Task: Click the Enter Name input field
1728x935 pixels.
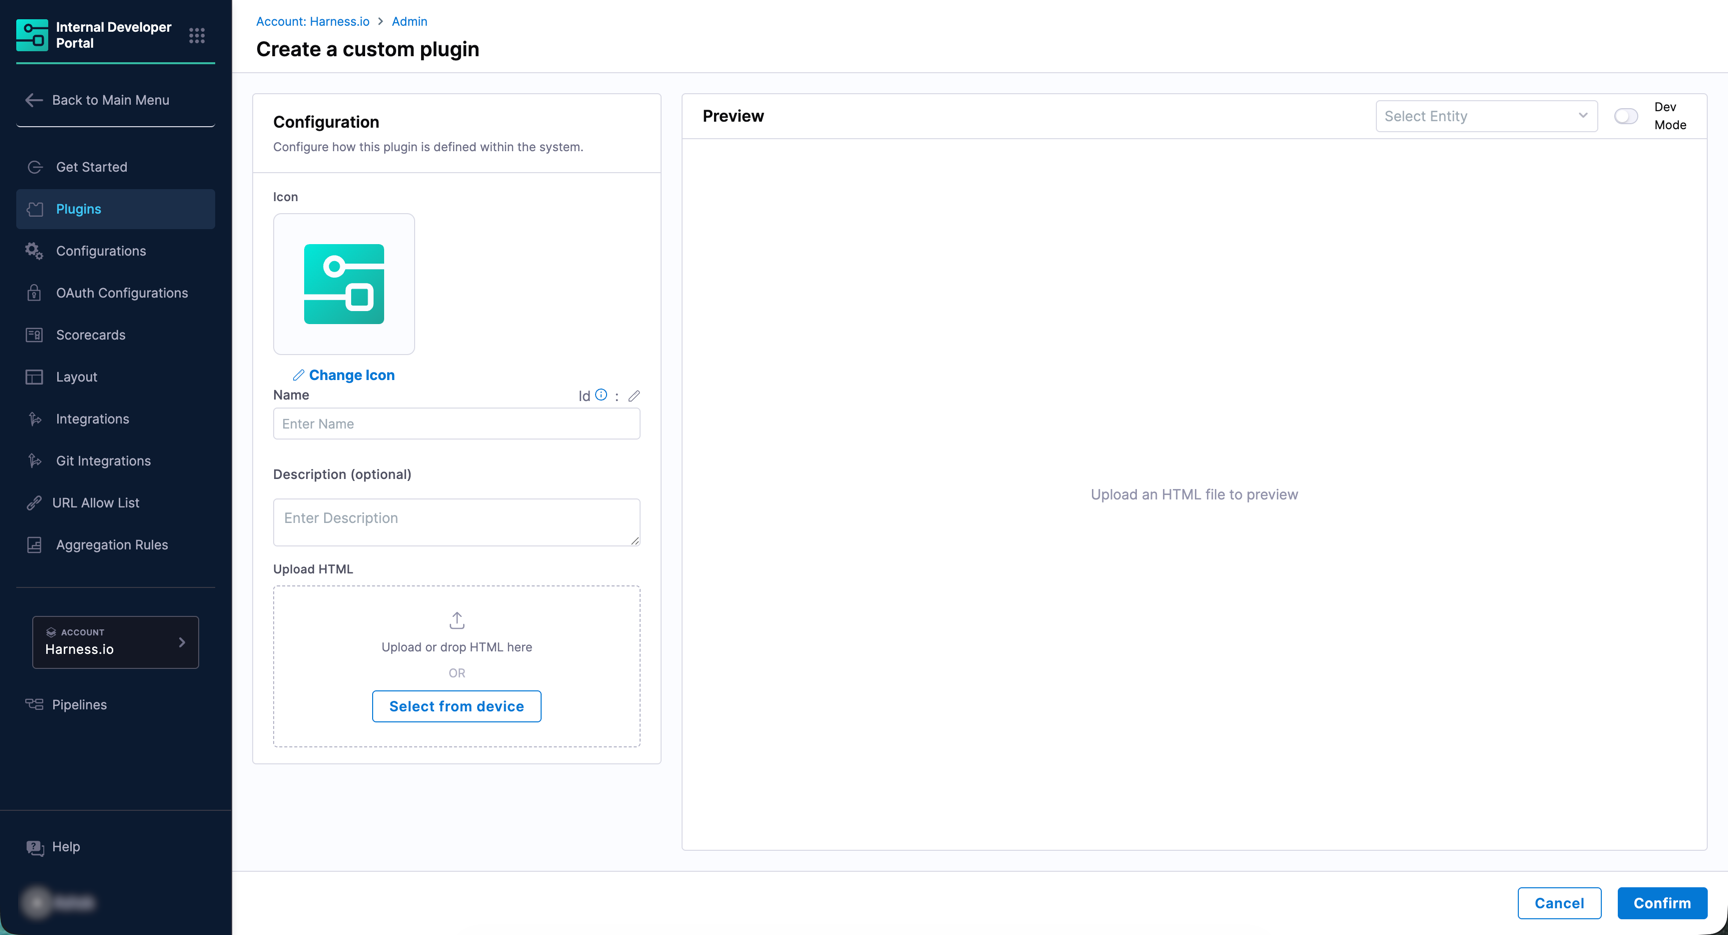Action: (x=456, y=424)
